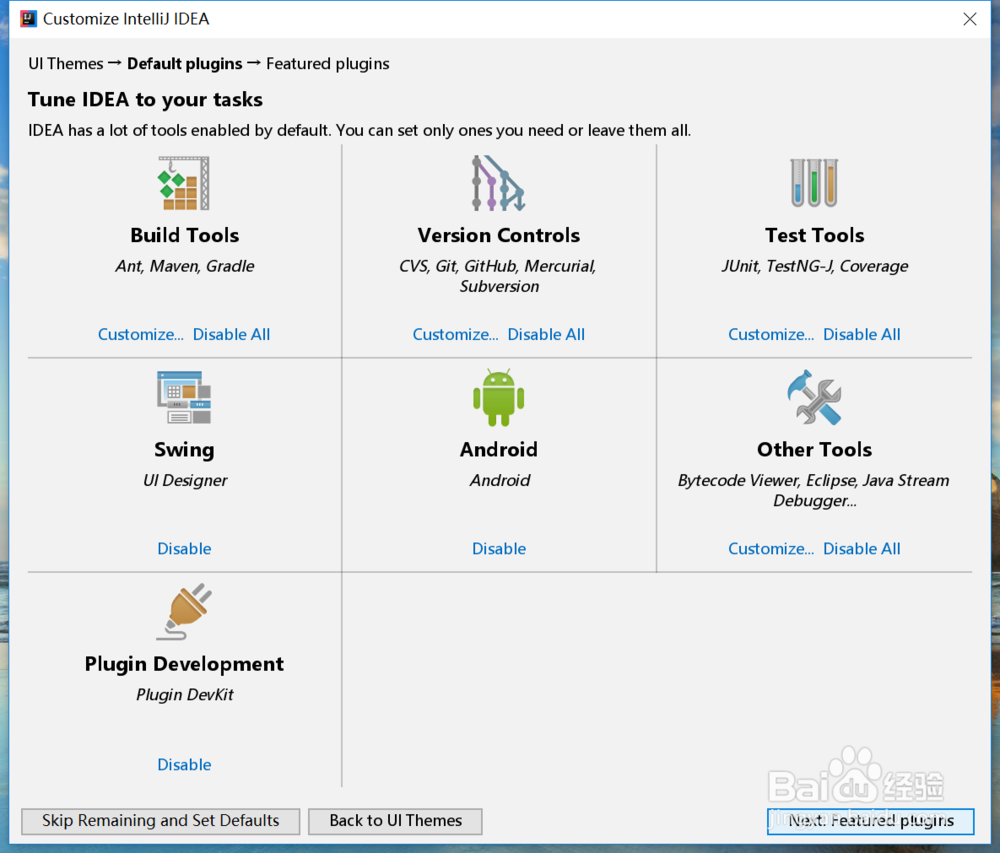Click the Build Tools heading
Image resolution: width=1000 pixels, height=853 pixels.
[184, 235]
